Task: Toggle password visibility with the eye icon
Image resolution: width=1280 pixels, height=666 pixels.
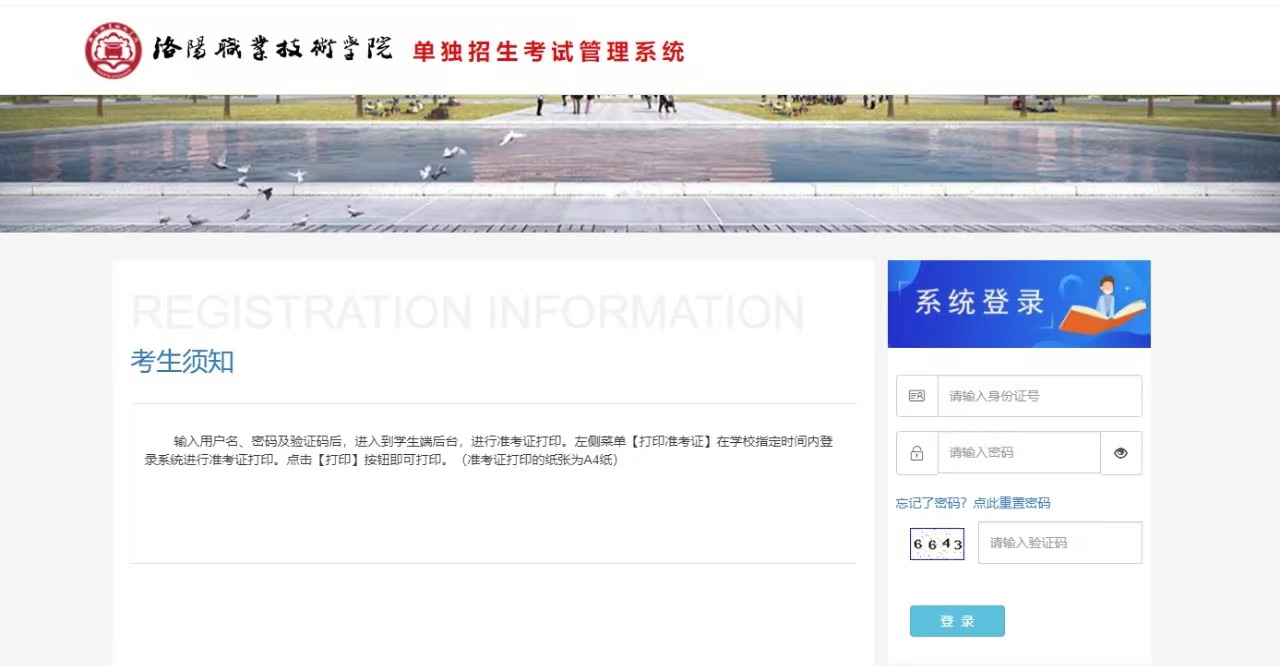Action: coord(1121,453)
